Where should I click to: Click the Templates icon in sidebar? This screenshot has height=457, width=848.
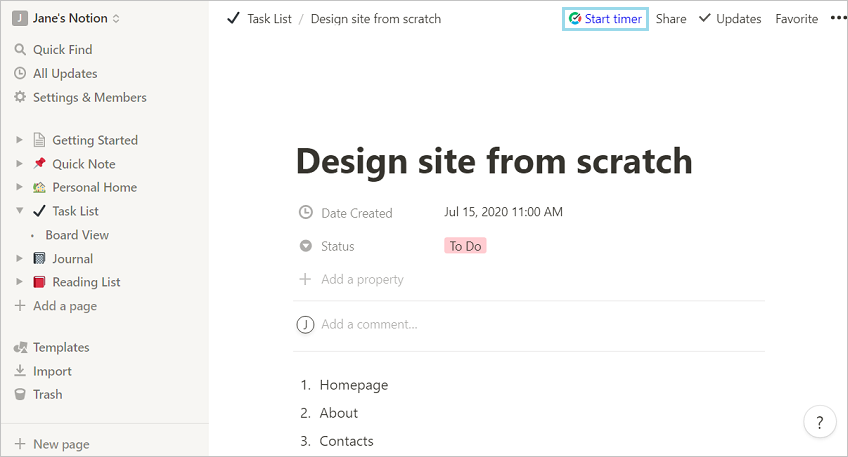(x=20, y=347)
